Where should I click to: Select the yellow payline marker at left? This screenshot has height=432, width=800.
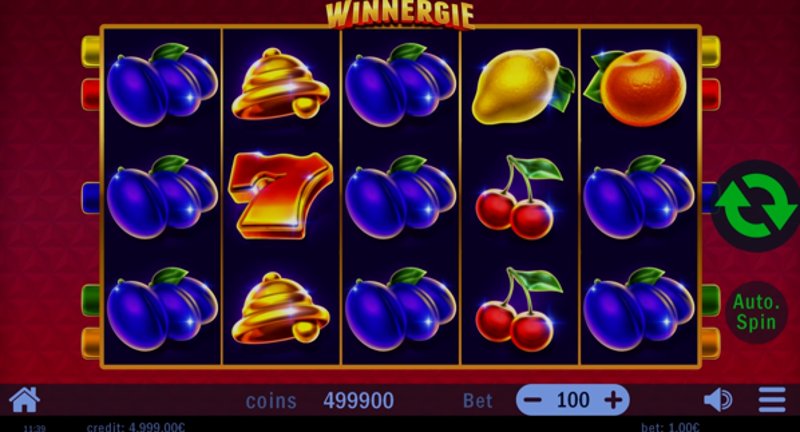(x=91, y=52)
